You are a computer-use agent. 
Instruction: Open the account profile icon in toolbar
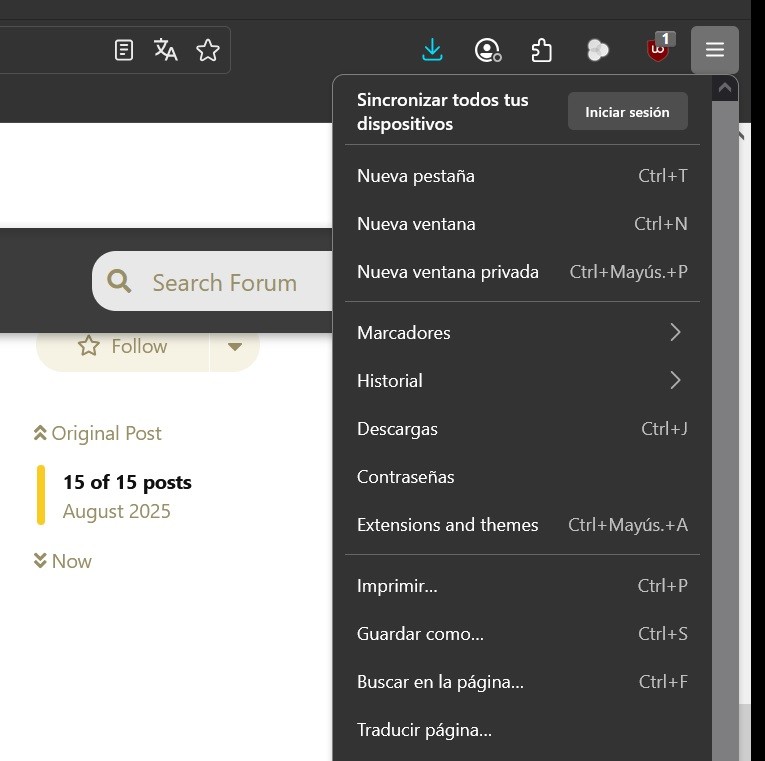(487, 50)
